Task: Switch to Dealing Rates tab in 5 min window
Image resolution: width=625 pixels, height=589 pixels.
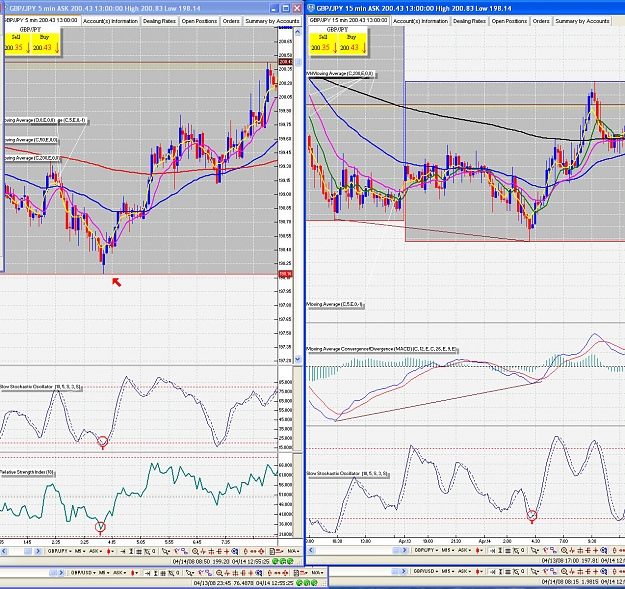Action: (x=159, y=21)
